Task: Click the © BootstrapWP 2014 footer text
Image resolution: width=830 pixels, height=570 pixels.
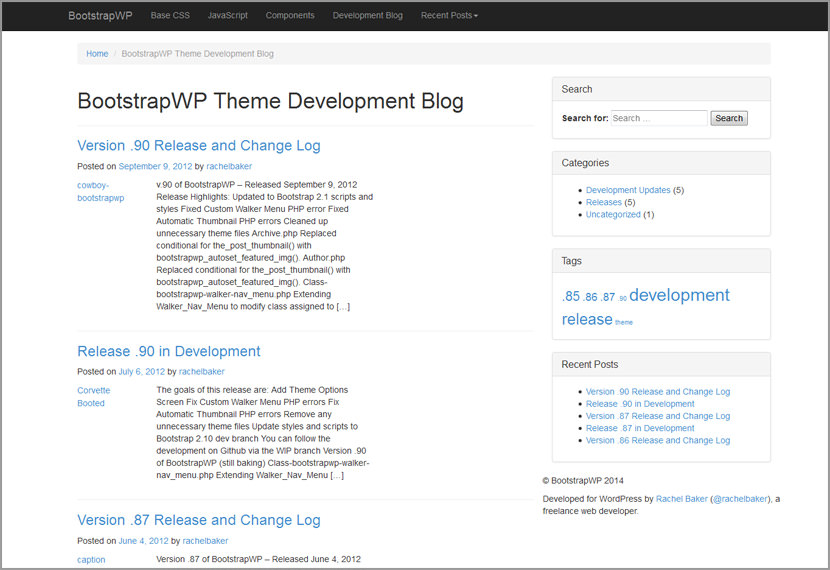Action: pos(583,481)
